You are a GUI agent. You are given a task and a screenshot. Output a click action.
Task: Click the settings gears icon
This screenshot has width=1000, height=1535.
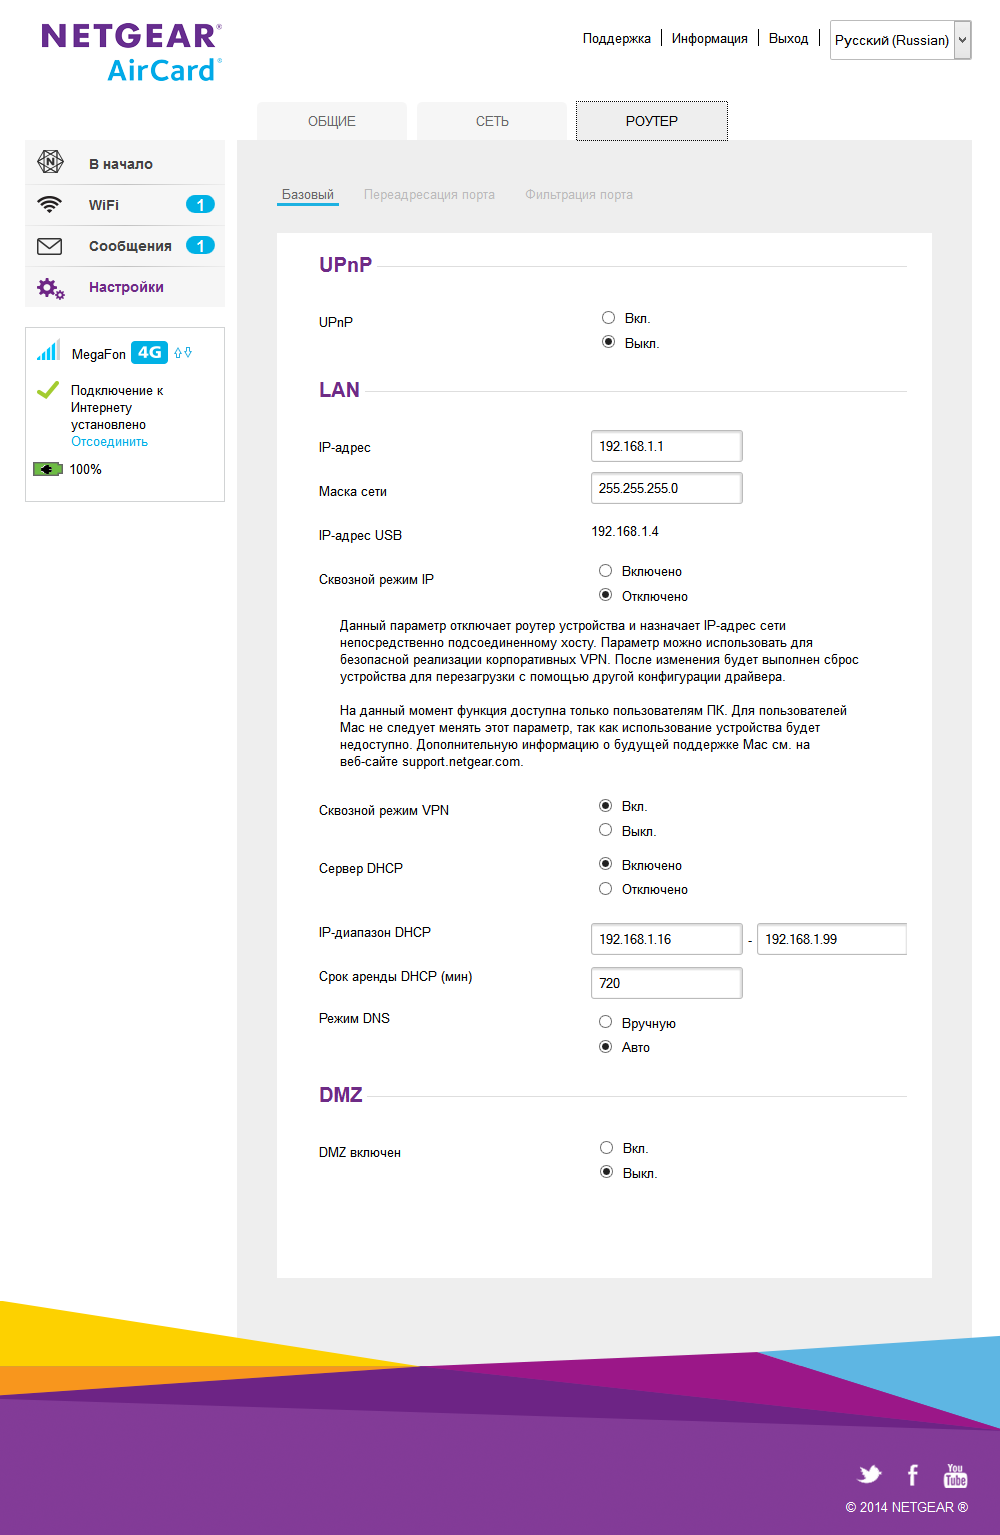pyautogui.click(x=50, y=288)
